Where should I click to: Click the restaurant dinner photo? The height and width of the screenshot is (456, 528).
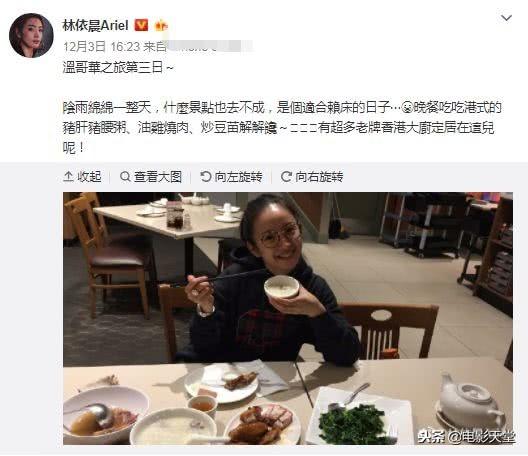coord(288,319)
